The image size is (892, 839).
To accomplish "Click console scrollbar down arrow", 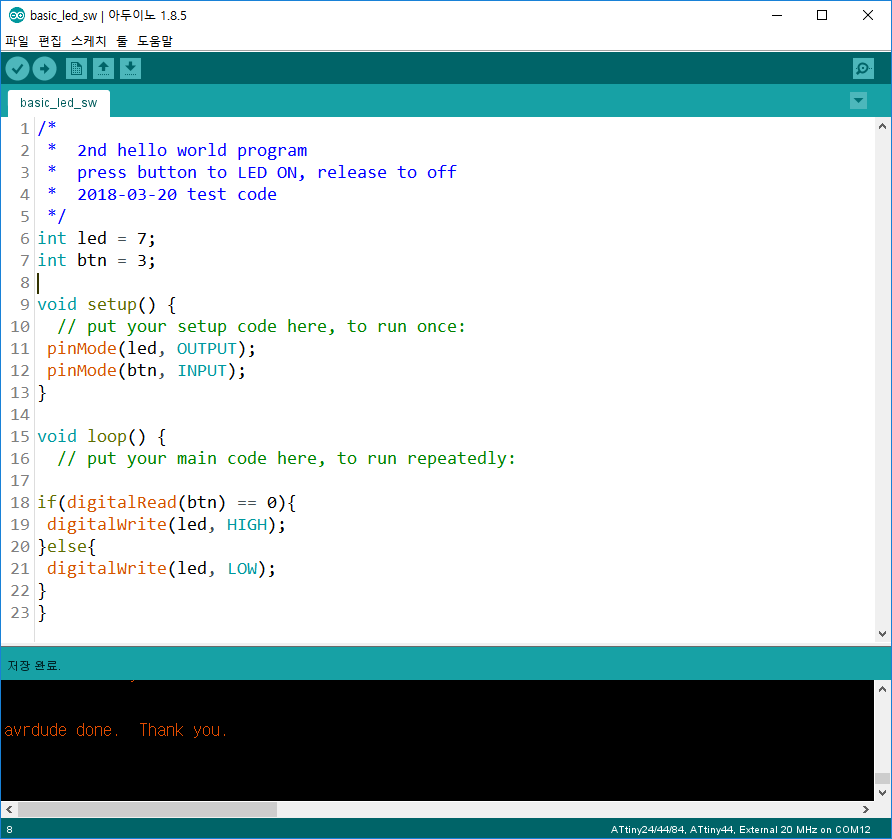I will 882,792.
